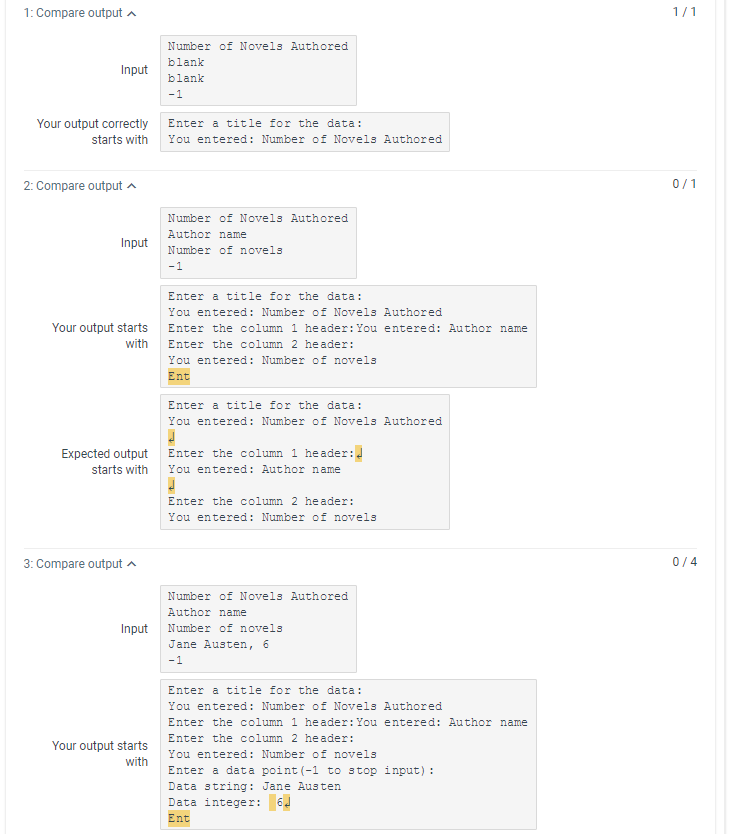Click the highlighted newline symbol in expected output
This screenshot has width=750, height=834.
(172, 437)
